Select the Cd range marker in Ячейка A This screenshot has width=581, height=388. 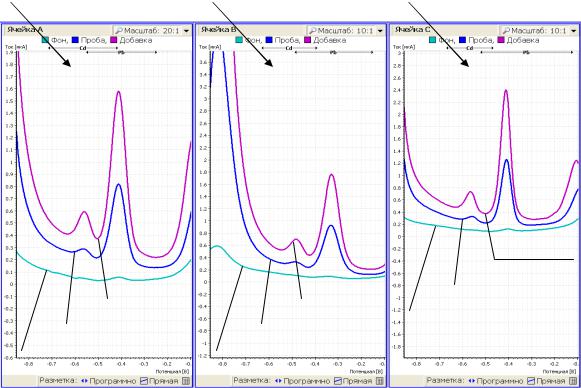click(83, 48)
